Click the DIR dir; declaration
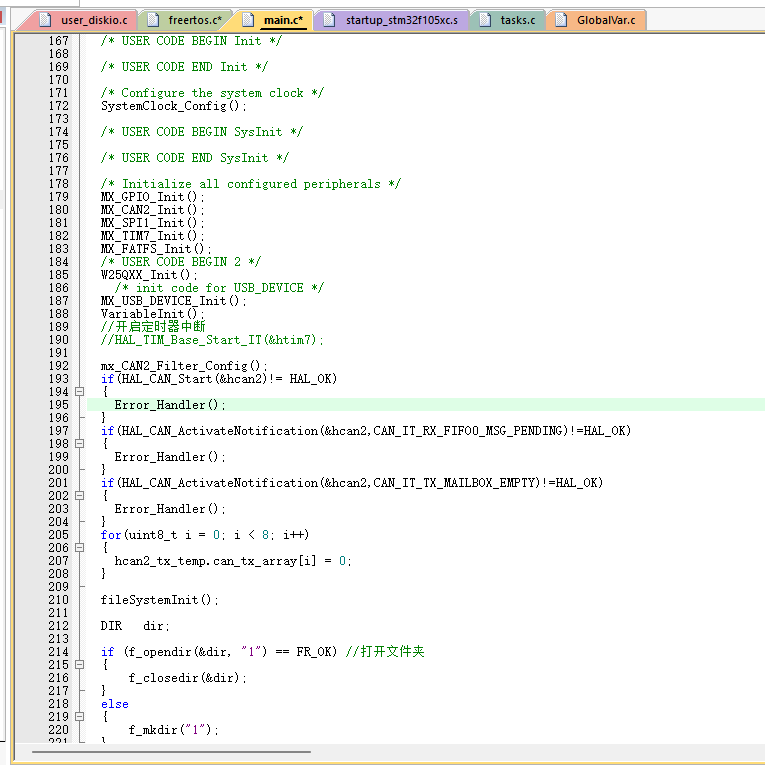The image size is (765, 766). [135, 626]
